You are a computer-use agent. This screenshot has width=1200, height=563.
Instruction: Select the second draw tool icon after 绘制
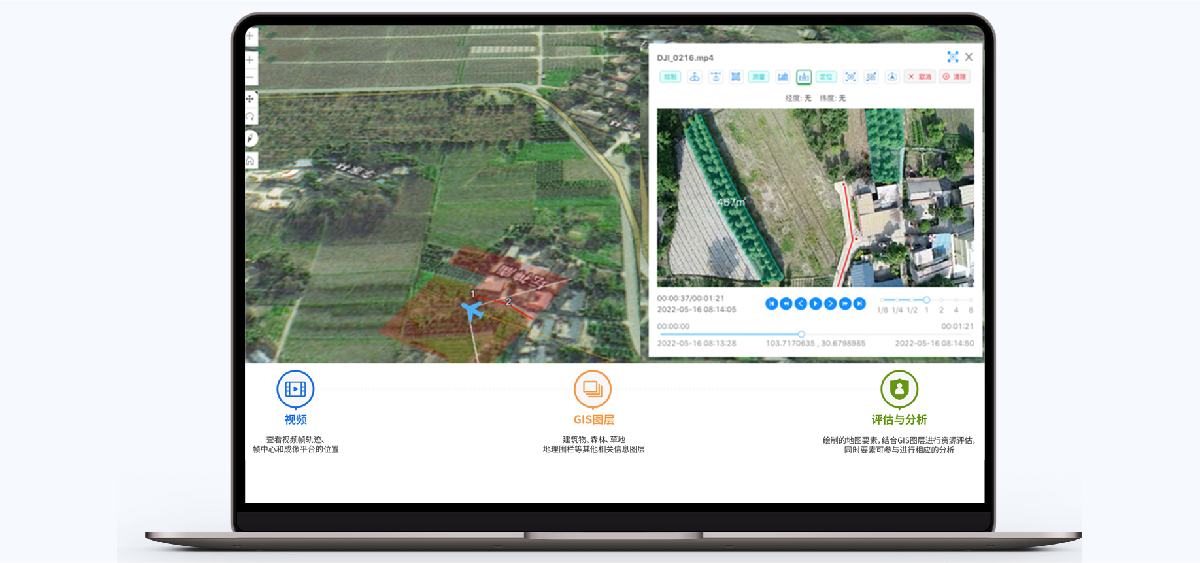(x=715, y=76)
